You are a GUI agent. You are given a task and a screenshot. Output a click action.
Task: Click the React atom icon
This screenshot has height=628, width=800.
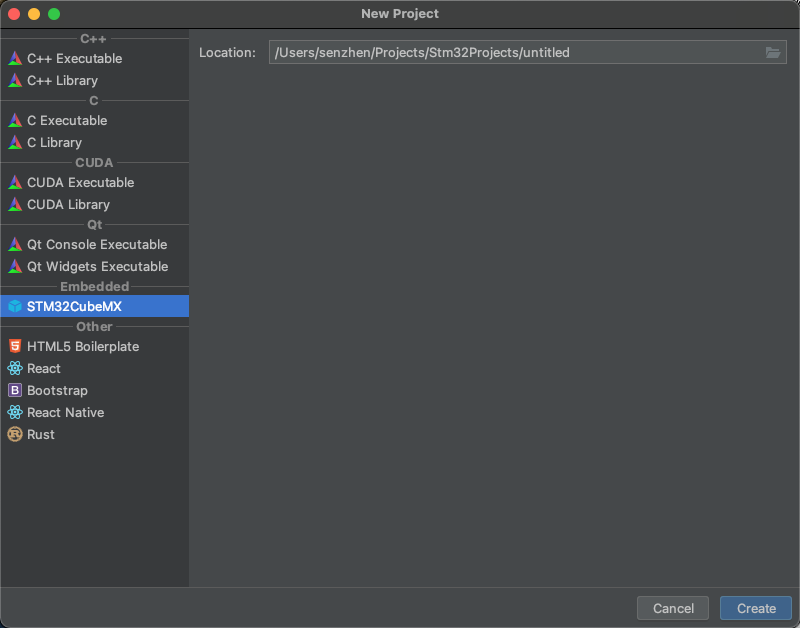click(15, 369)
